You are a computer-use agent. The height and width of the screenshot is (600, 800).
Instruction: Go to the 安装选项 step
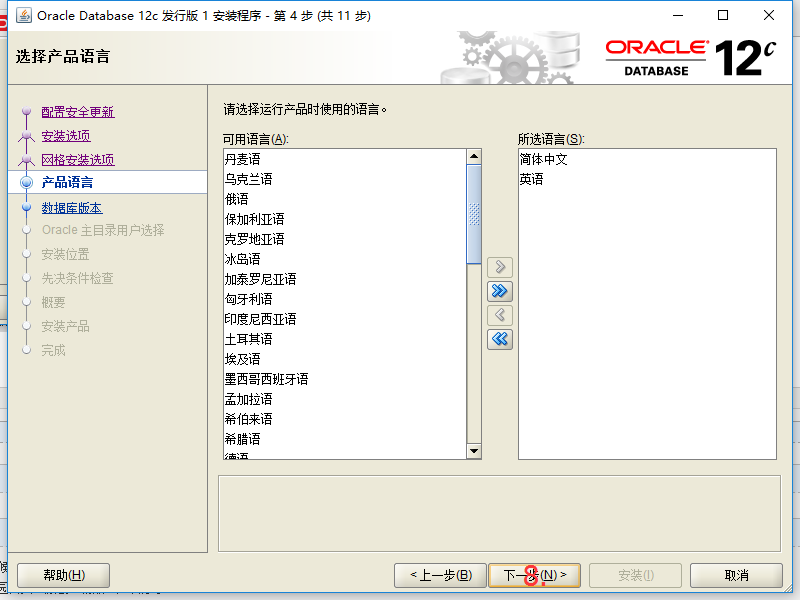[66, 136]
